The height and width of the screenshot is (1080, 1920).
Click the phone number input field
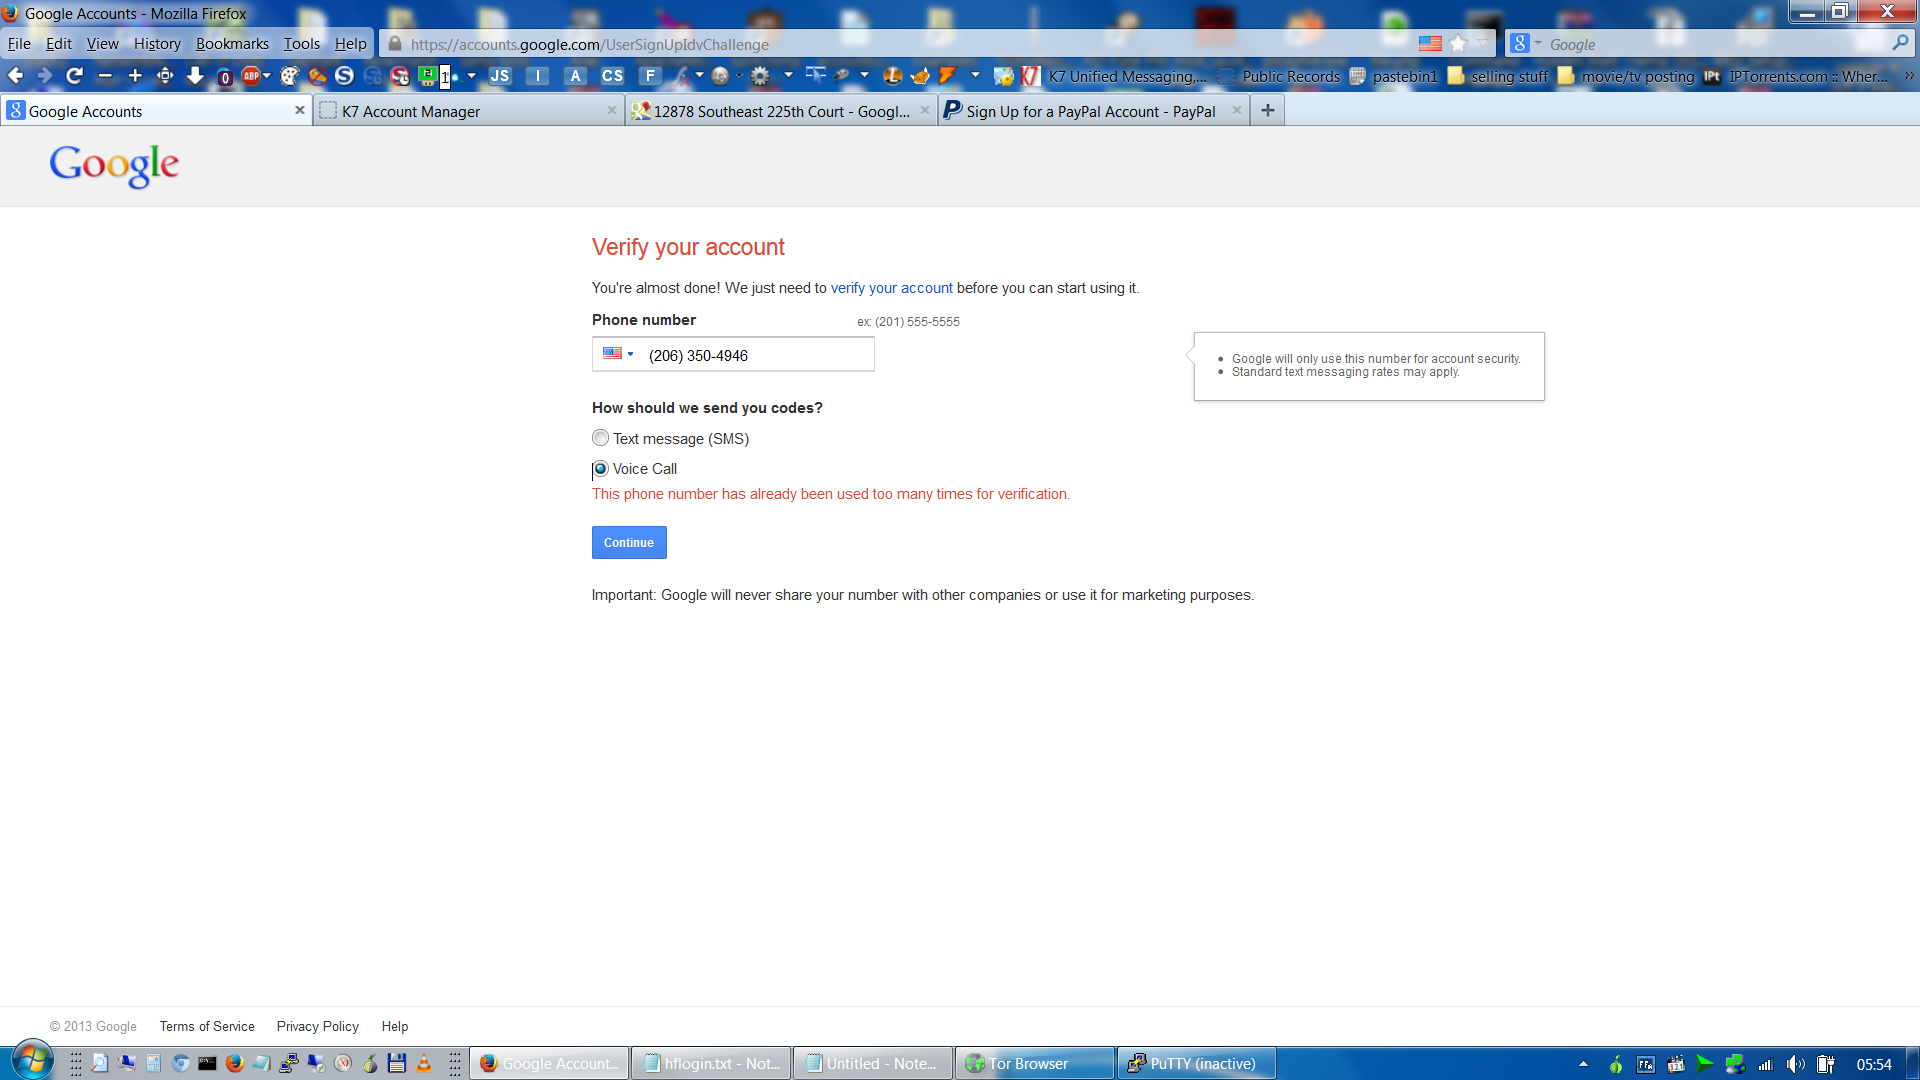[733, 355]
